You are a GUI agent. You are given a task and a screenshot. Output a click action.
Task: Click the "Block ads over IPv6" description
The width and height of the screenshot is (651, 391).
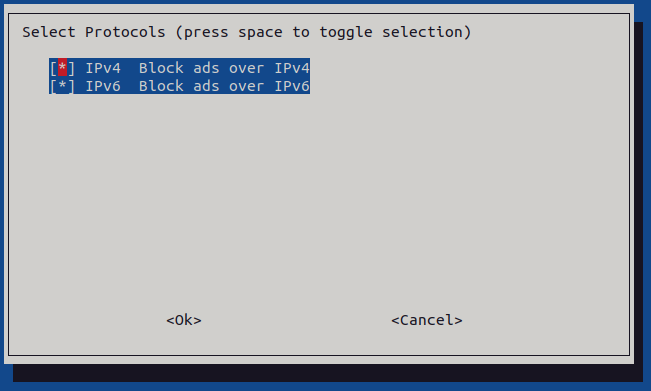(x=224, y=86)
